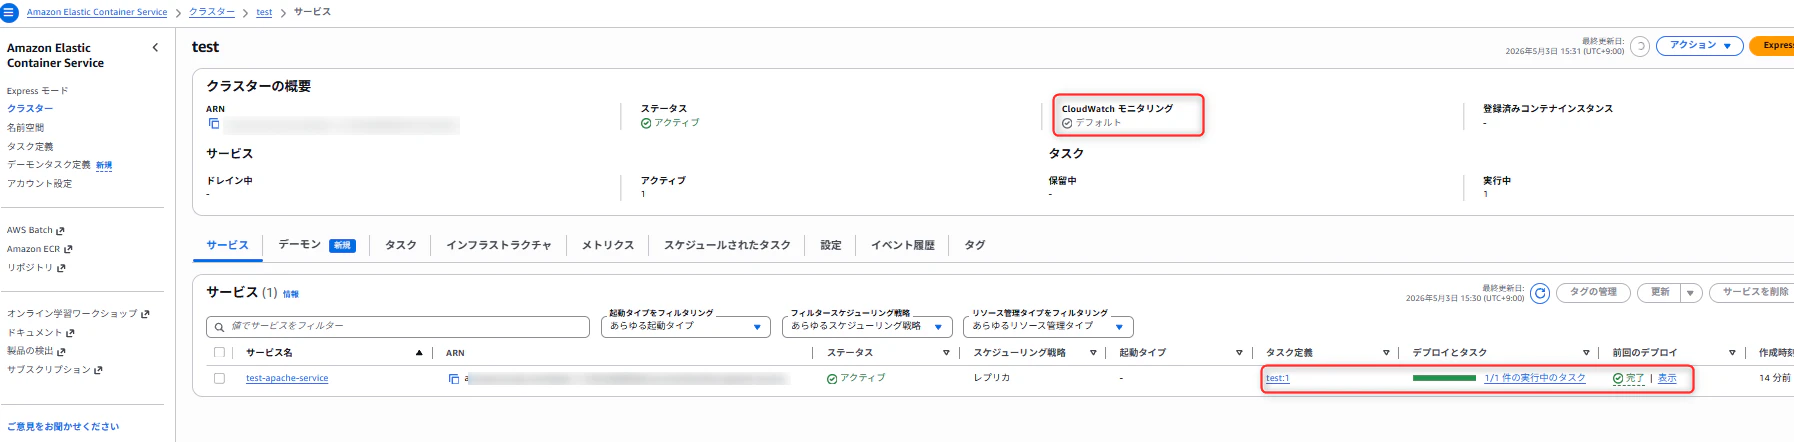
Task: Click the サービスを削除 button
Action: [1755, 293]
